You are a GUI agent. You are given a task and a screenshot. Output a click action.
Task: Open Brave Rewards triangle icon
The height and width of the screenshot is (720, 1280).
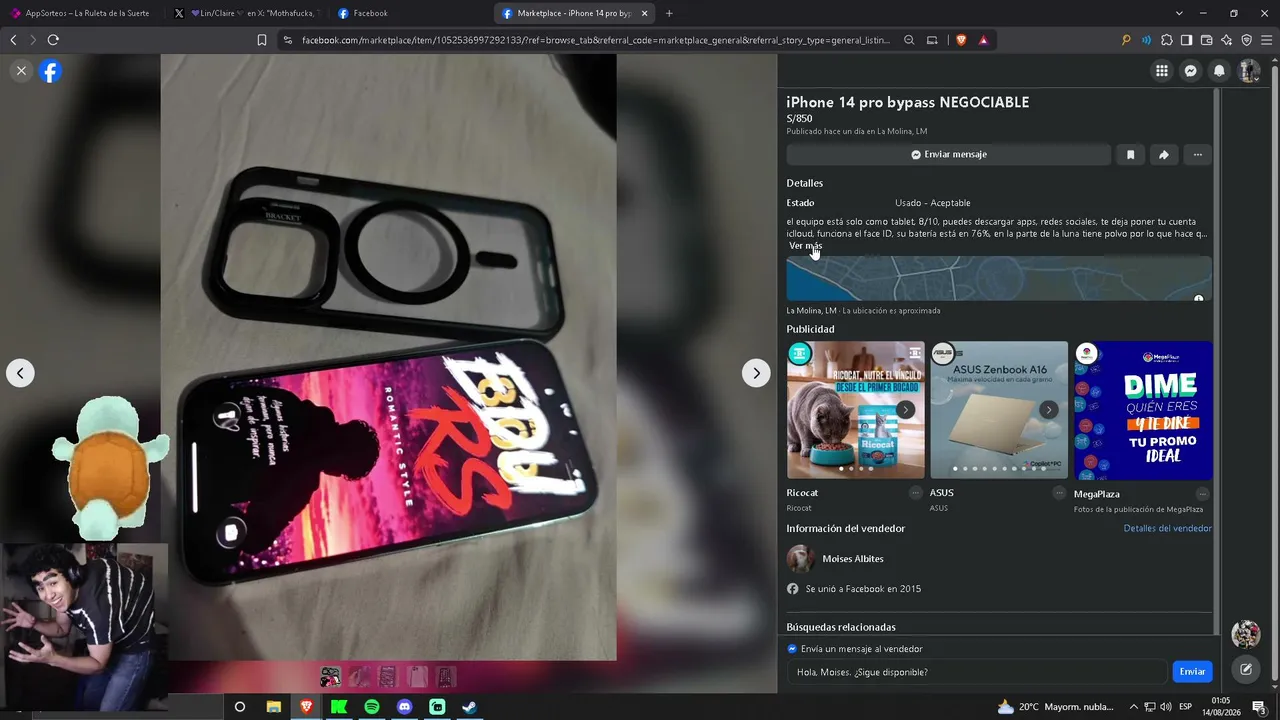[x=984, y=40]
